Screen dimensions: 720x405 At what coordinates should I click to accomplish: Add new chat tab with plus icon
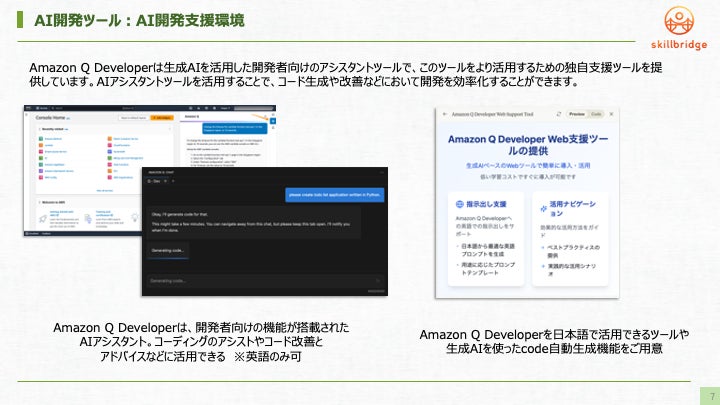pos(173,181)
